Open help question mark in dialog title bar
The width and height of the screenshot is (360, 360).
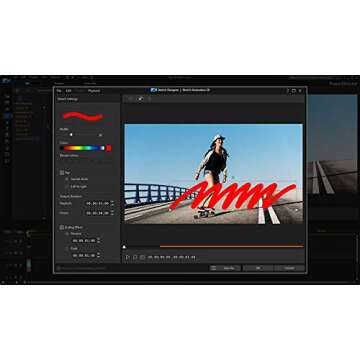[x=288, y=90]
